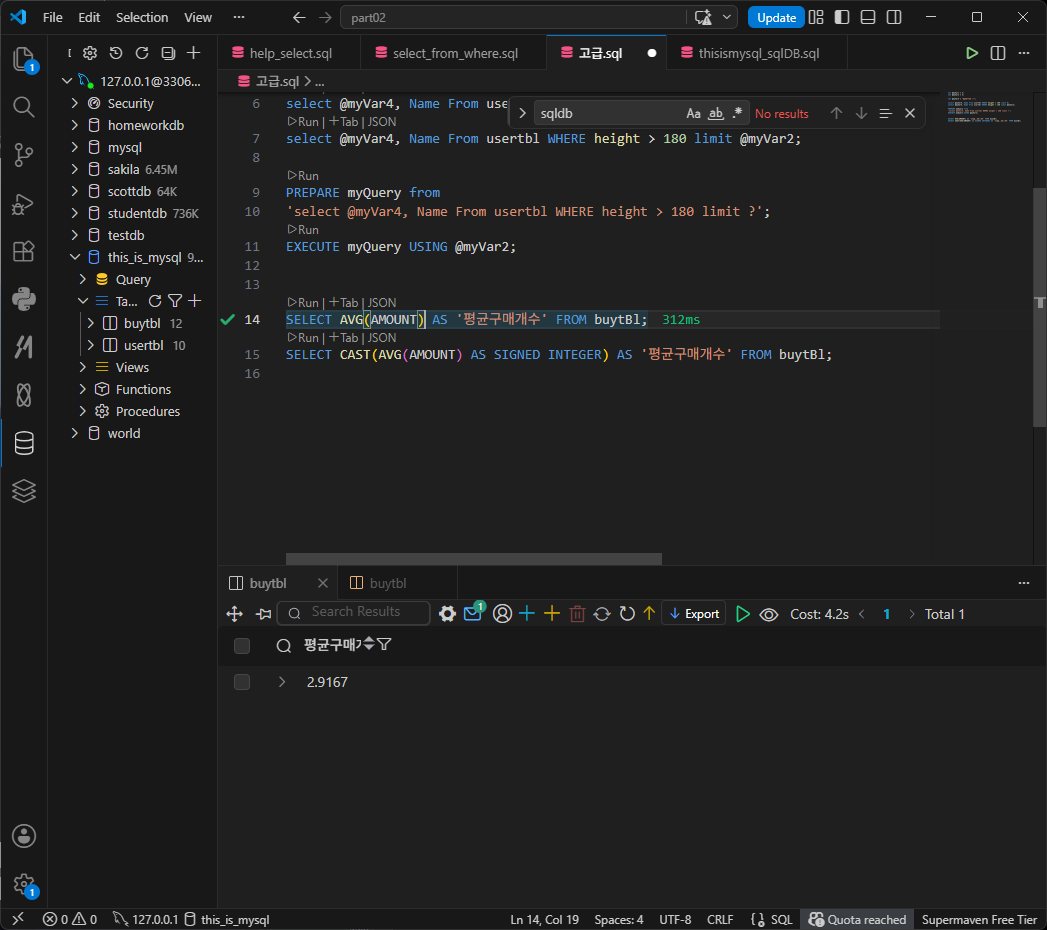1047x930 pixels.
Task: Open Source Control view
Action: click(24, 155)
